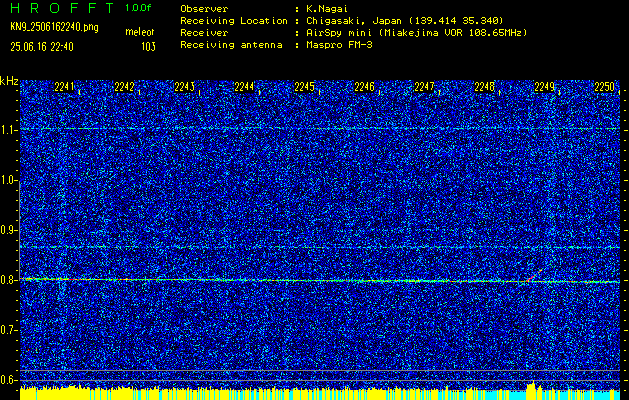Viewport: 629px width, 400px height.
Task: Click the Receiving antenna Maspro FM-3 value
Action: 339,45
